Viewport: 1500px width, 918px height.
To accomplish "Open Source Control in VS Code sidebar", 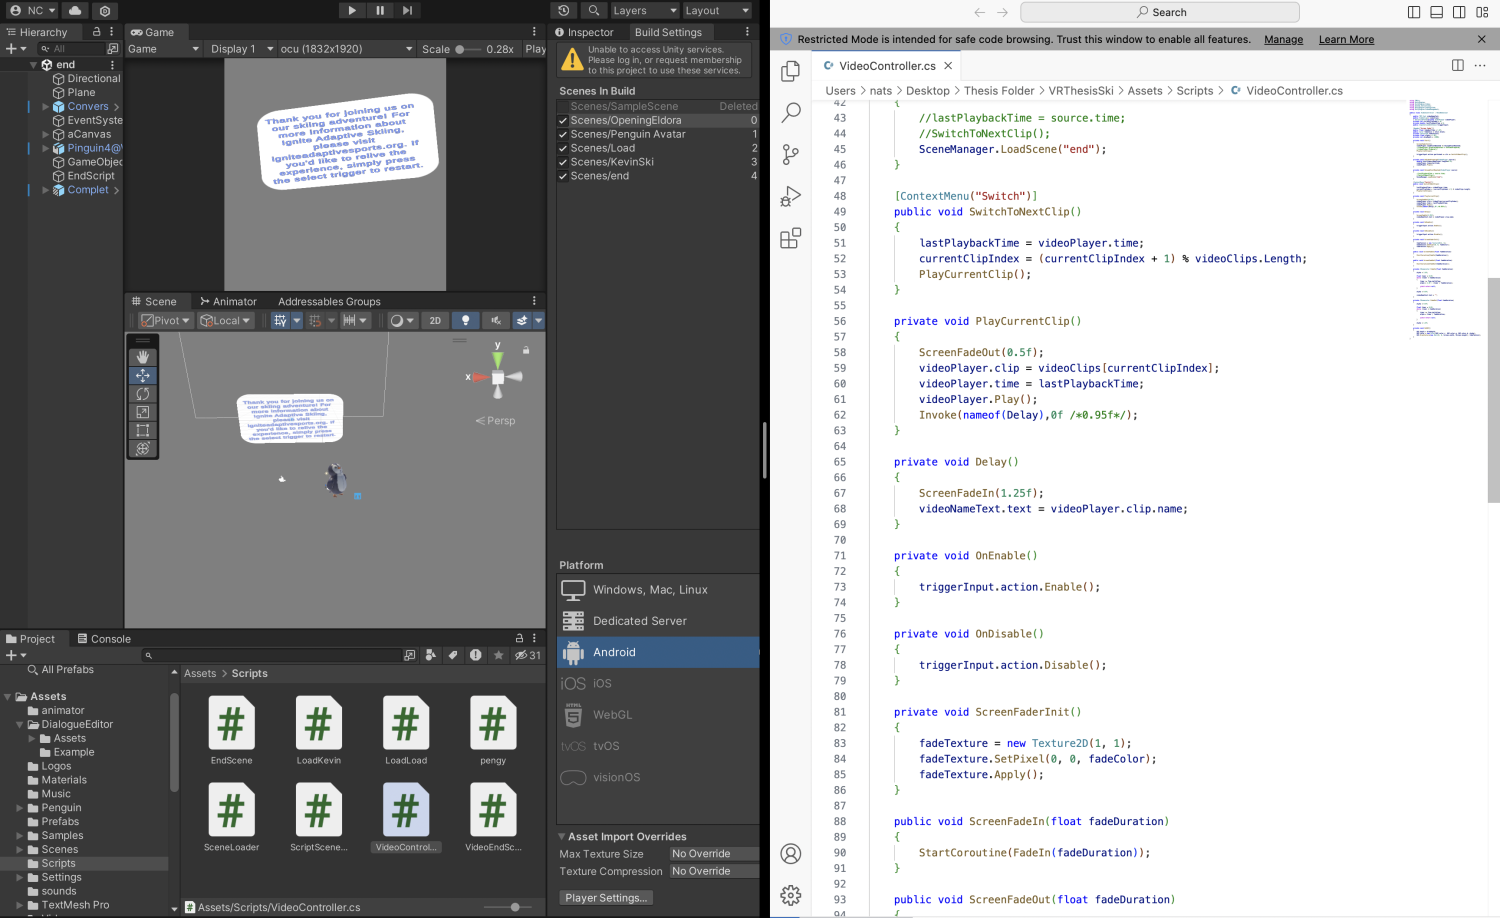I will tap(791, 154).
